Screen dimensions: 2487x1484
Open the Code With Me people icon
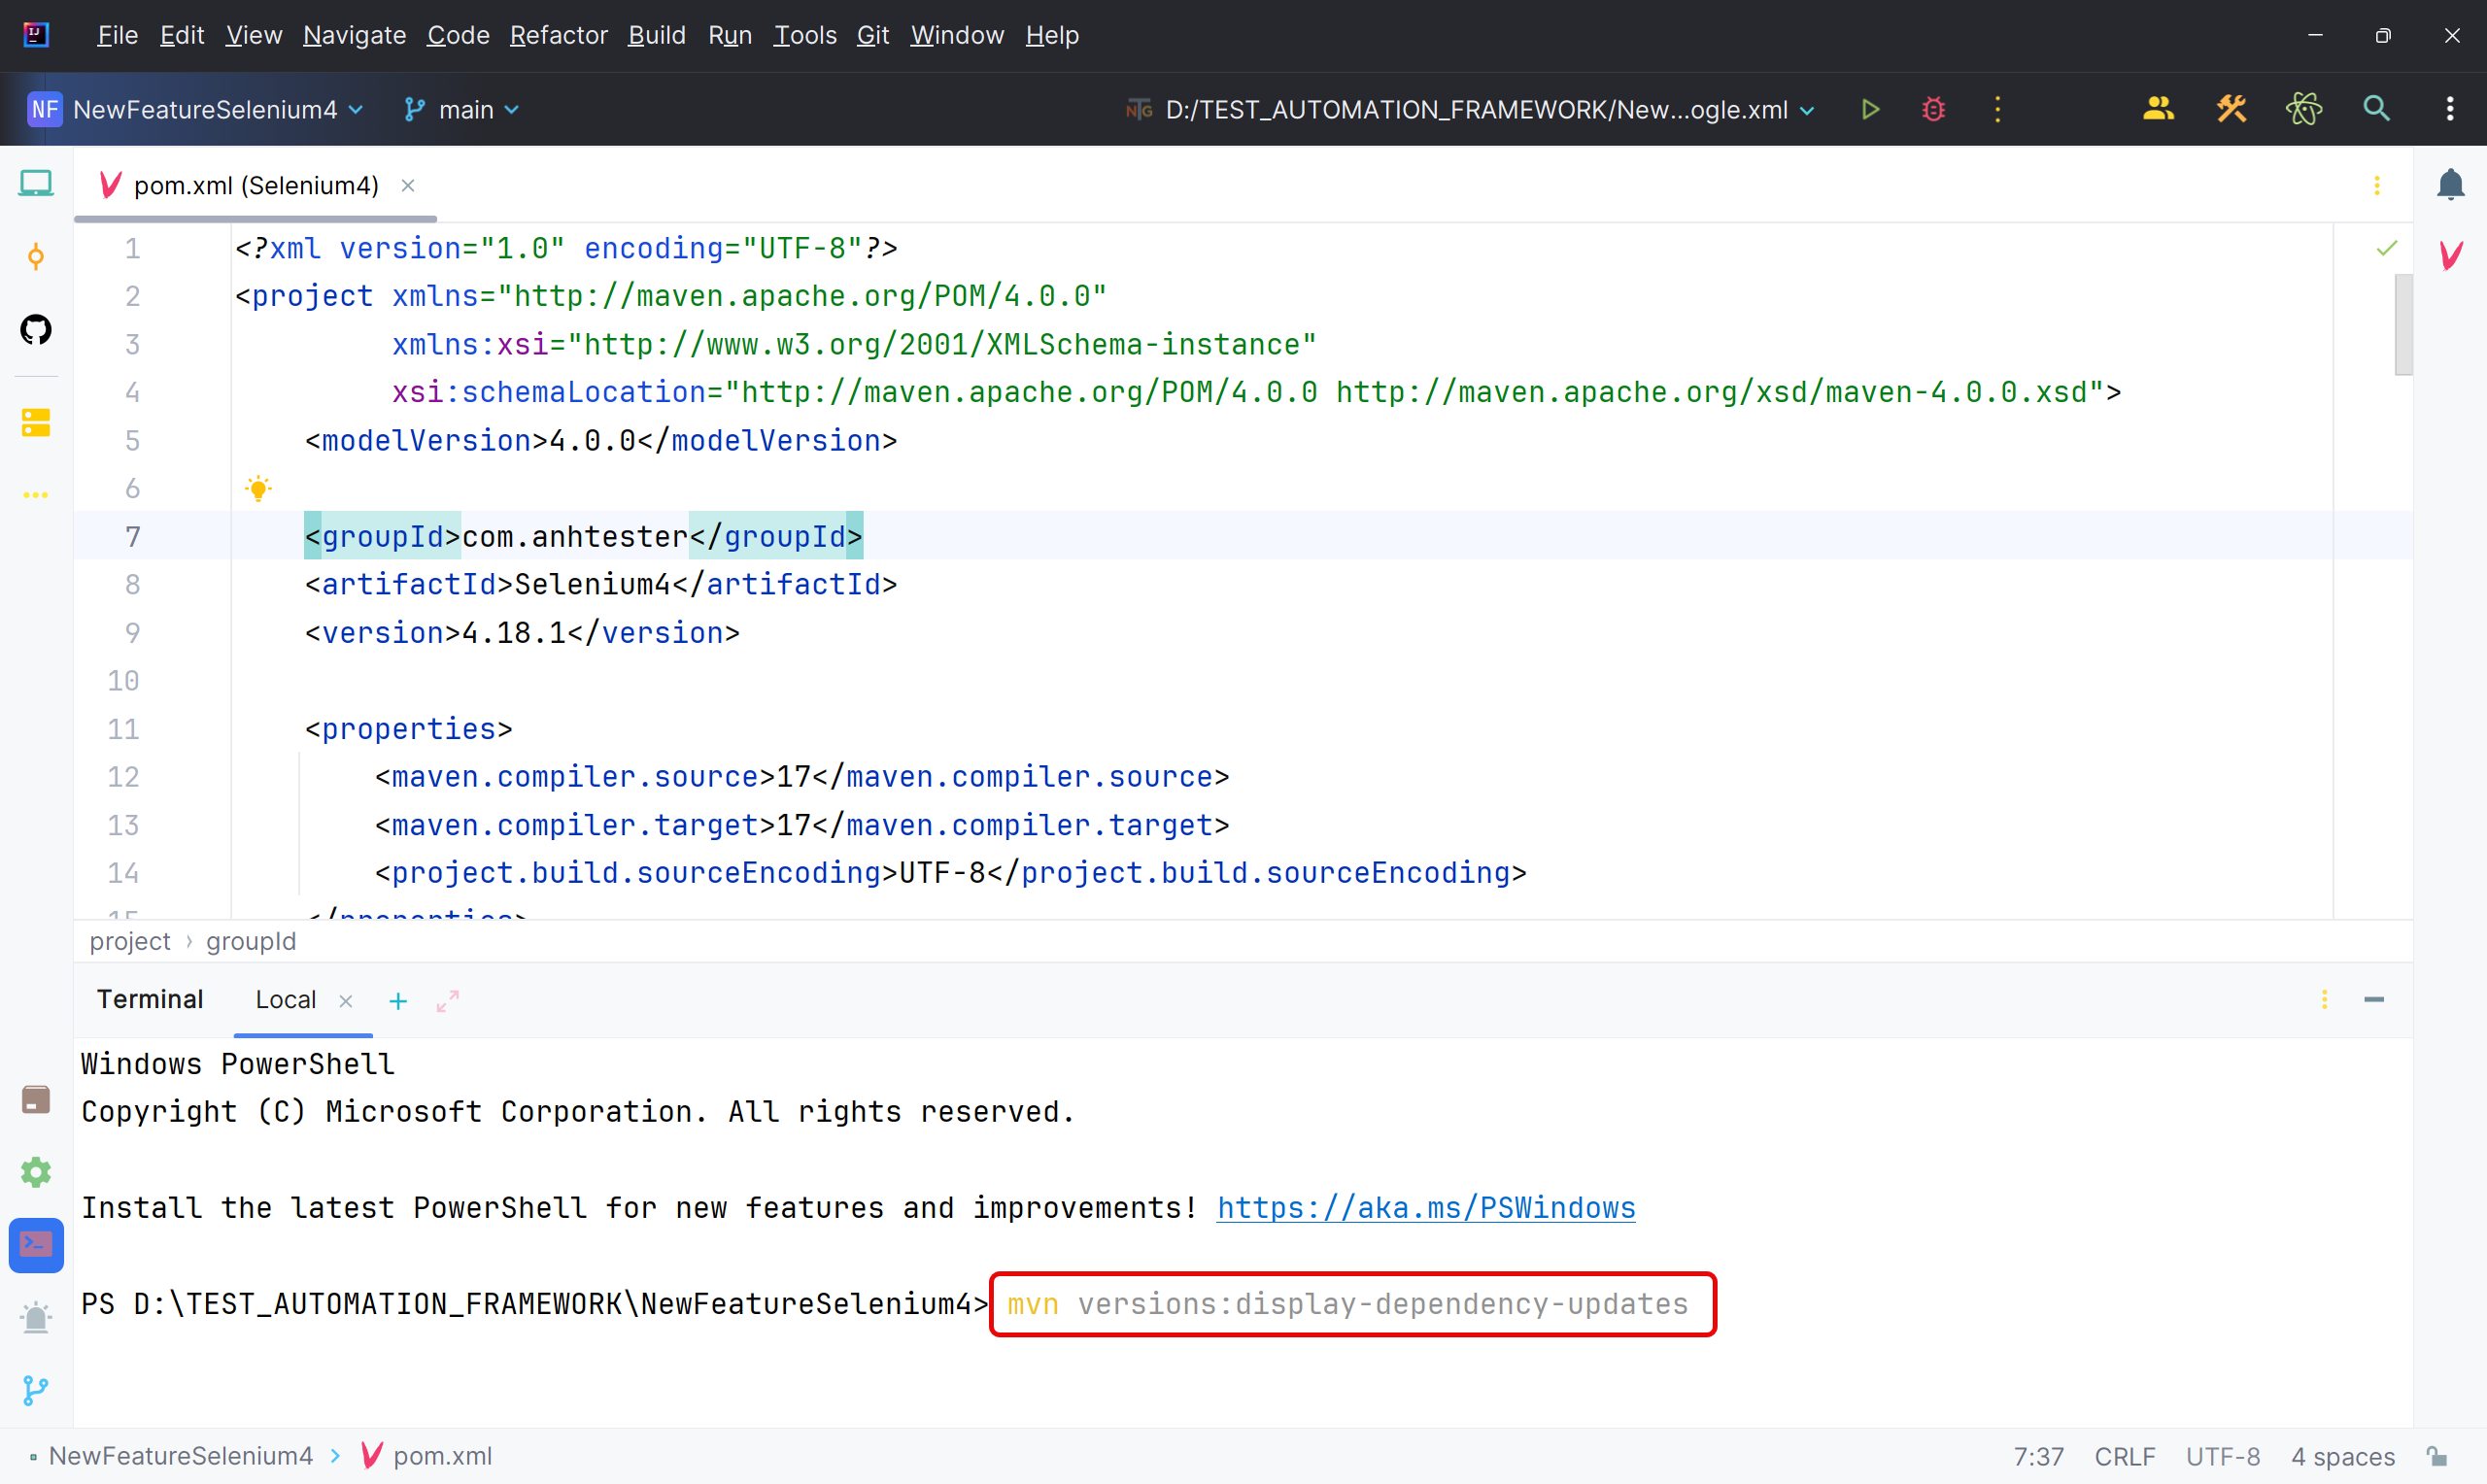coord(2158,109)
